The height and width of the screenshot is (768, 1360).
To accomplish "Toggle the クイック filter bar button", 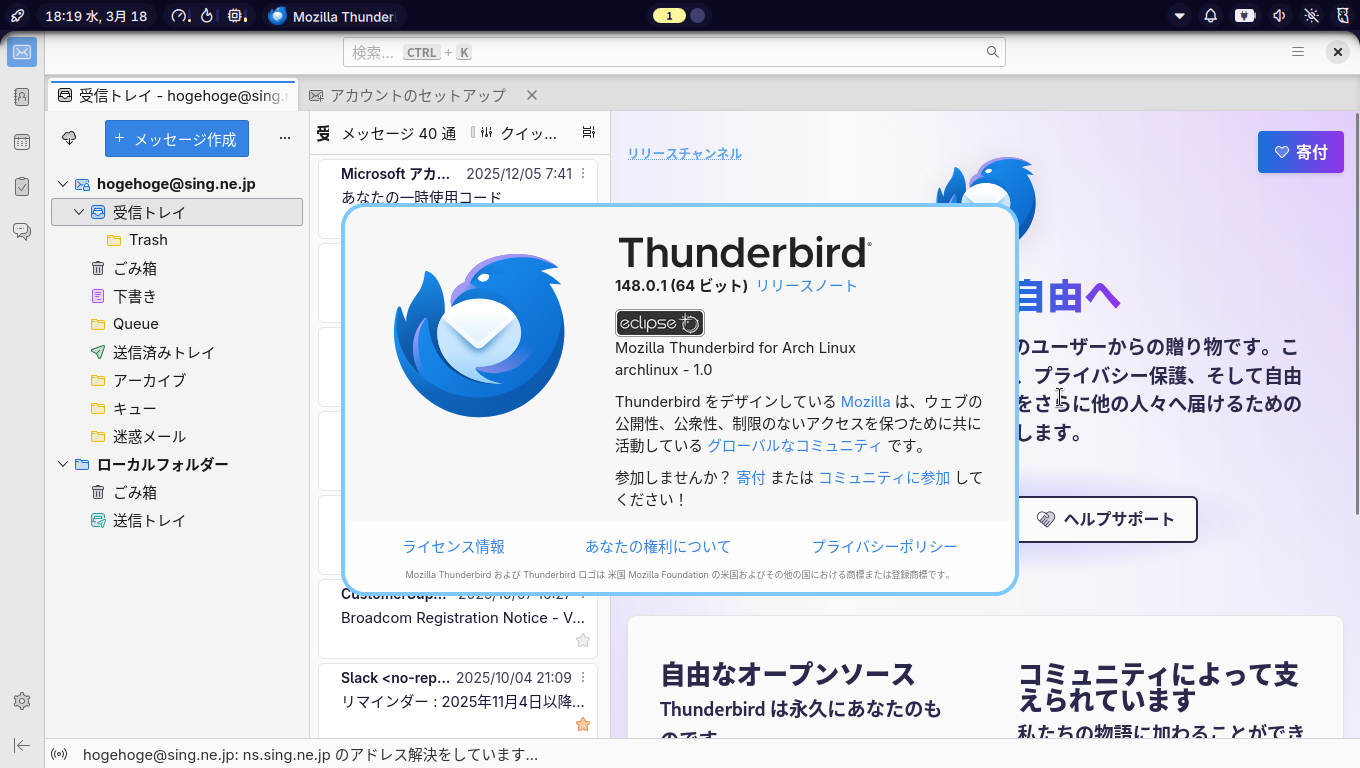I will tap(519, 133).
